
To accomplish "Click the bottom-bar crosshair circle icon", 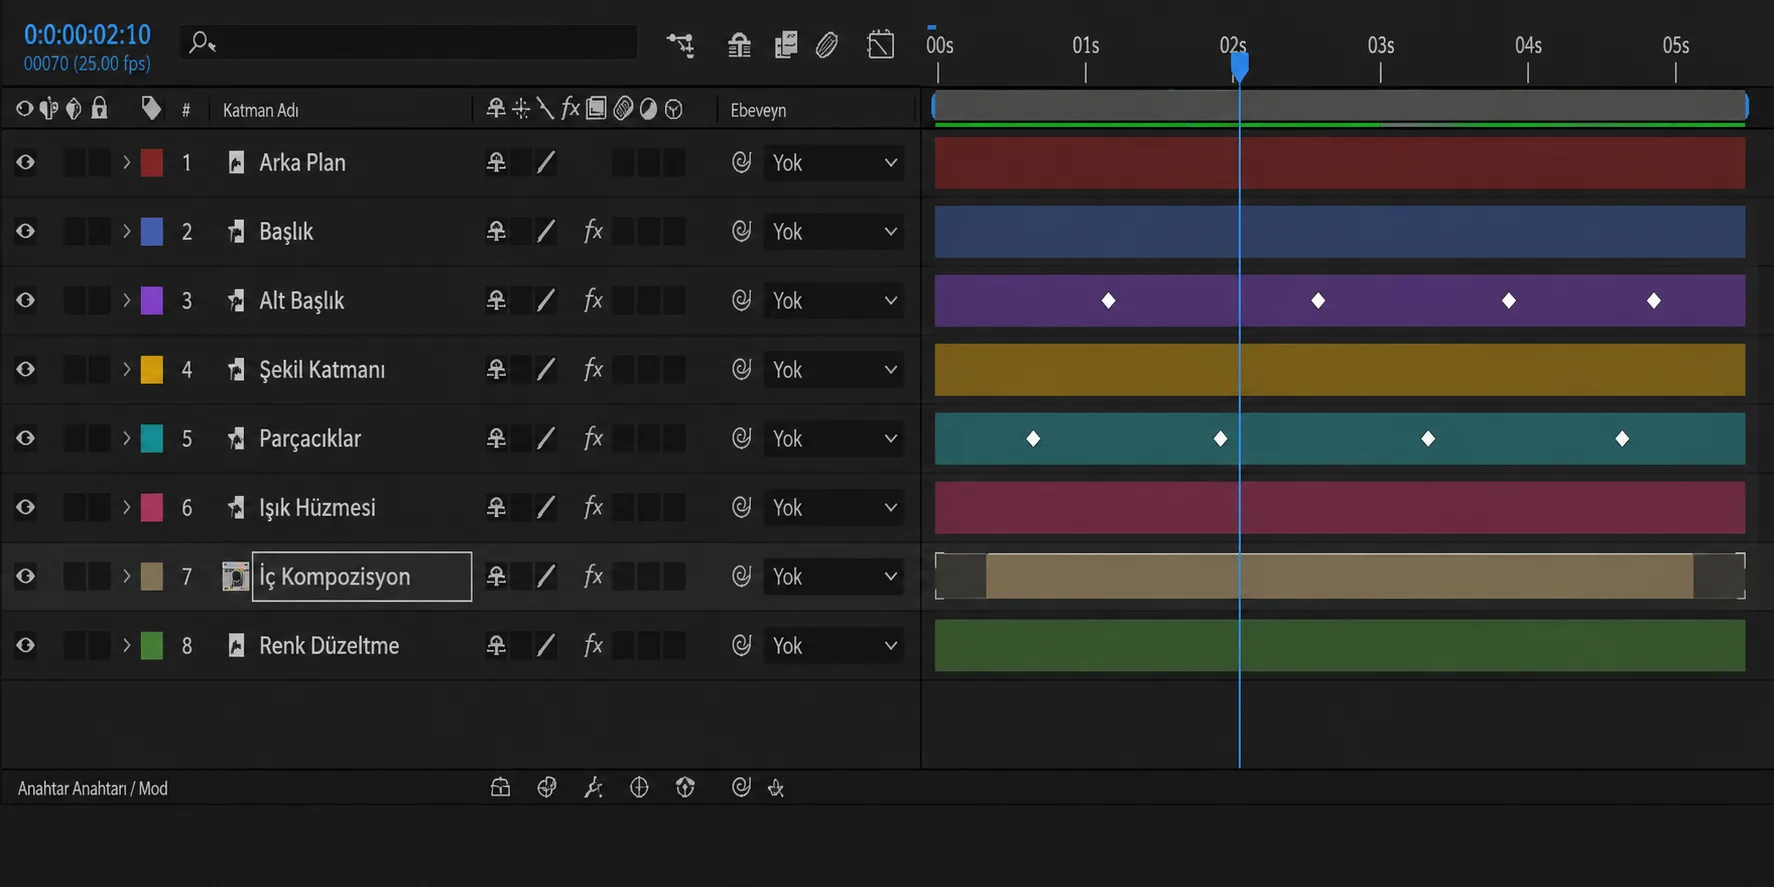I will 639,788.
